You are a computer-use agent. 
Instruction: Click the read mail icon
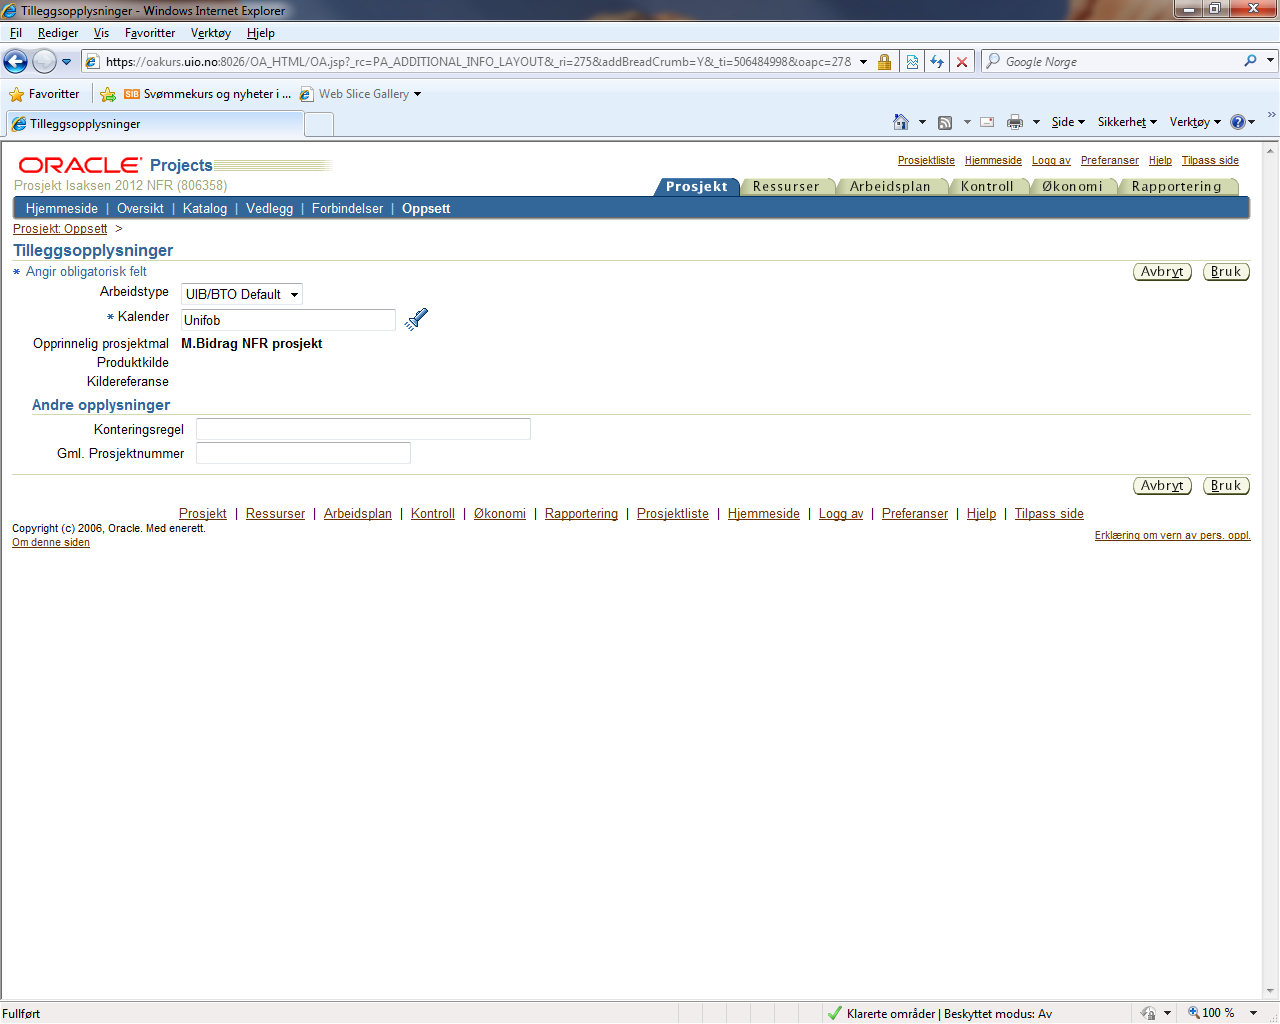[987, 122]
